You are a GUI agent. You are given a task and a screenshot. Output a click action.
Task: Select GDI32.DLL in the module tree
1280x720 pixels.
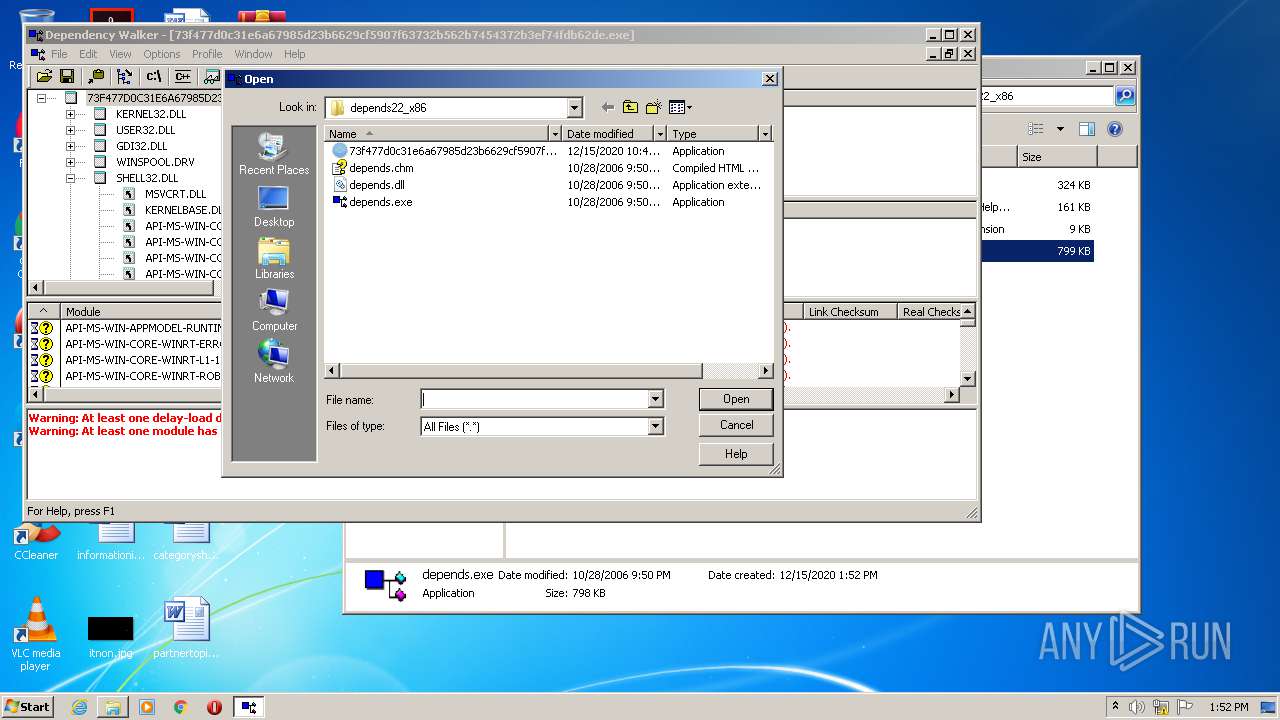(x=141, y=146)
